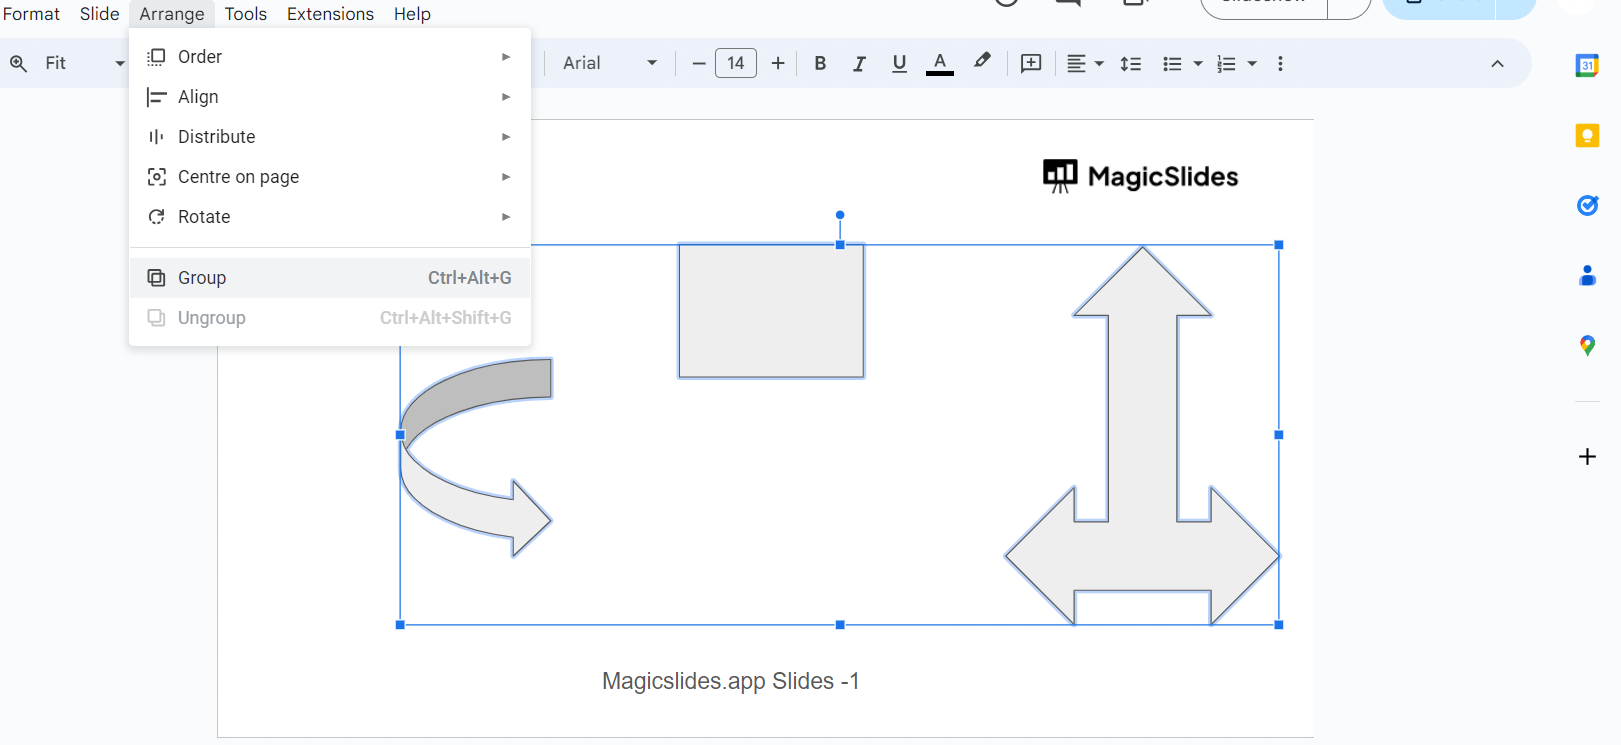Apply a numbered list
The height and width of the screenshot is (745, 1621).
tap(1226, 63)
